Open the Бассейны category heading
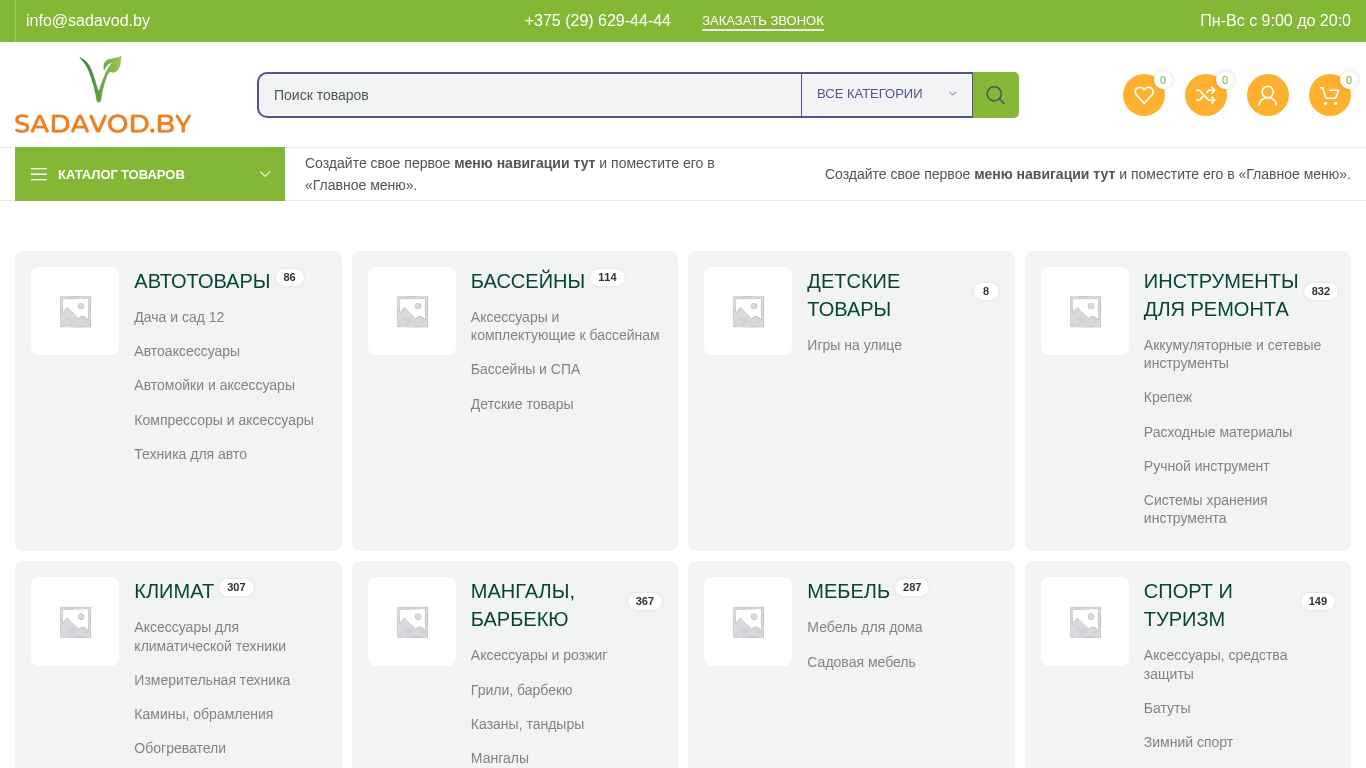Screen dimensions: 1366x768 coord(528,281)
